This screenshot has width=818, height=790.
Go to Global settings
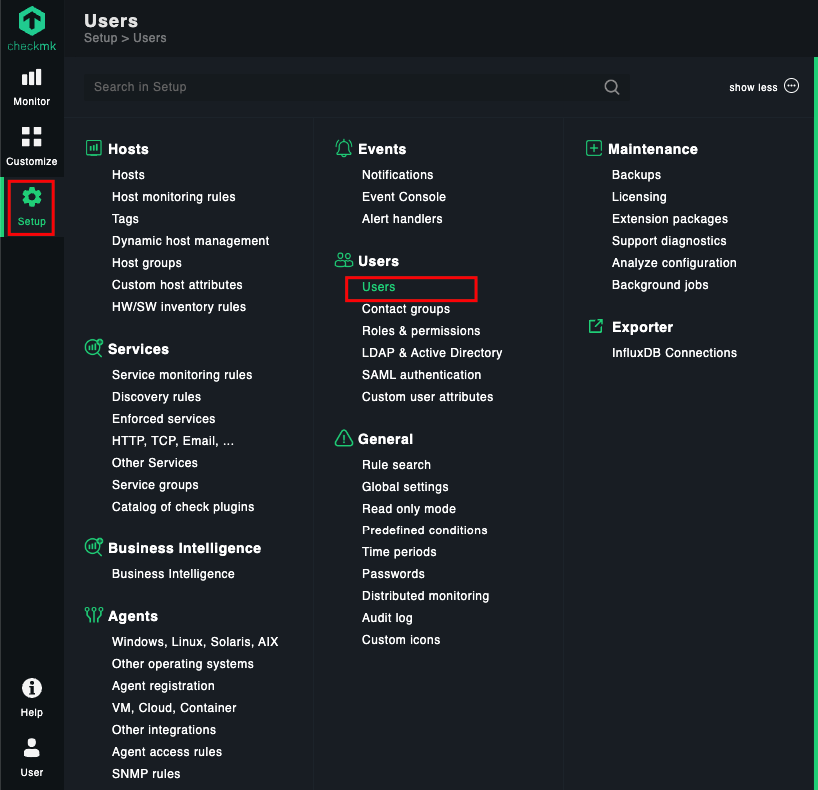[x=405, y=487]
